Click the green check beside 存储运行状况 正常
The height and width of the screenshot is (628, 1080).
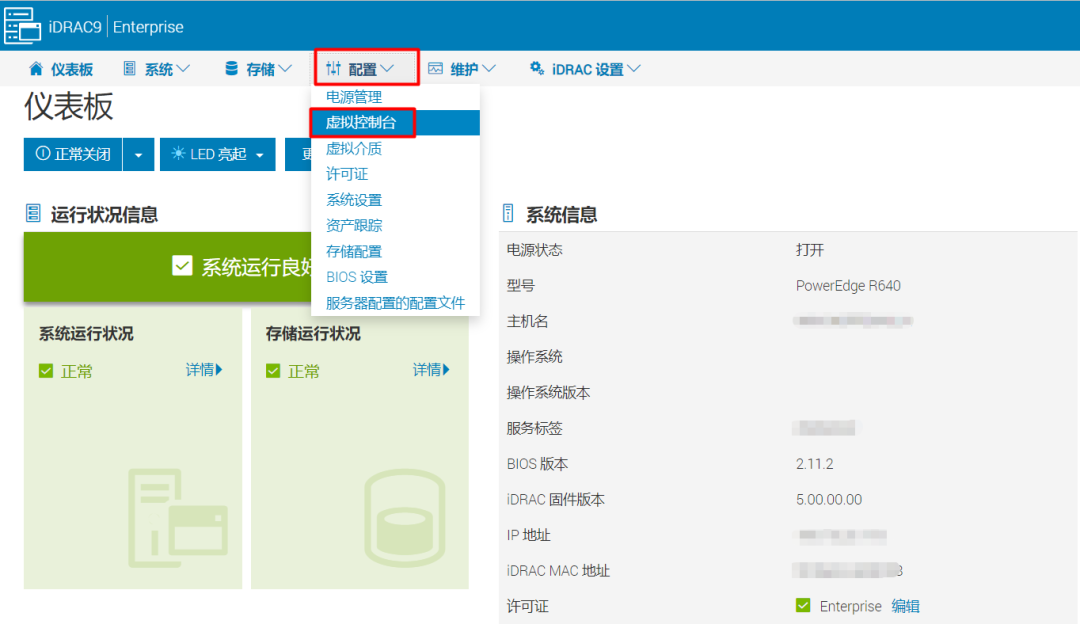point(273,371)
